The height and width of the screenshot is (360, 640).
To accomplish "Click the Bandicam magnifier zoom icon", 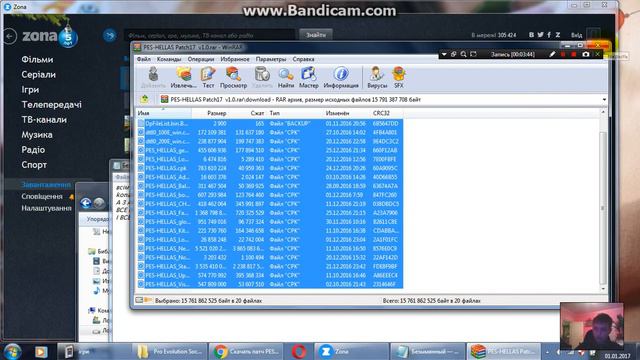I will pyautogui.click(x=463, y=54).
